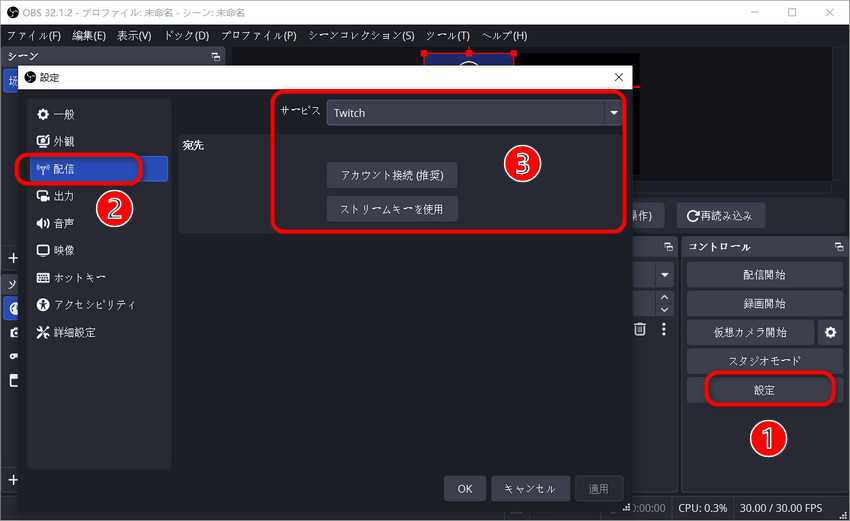
Task: Click the 適用 button
Action: (598, 488)
